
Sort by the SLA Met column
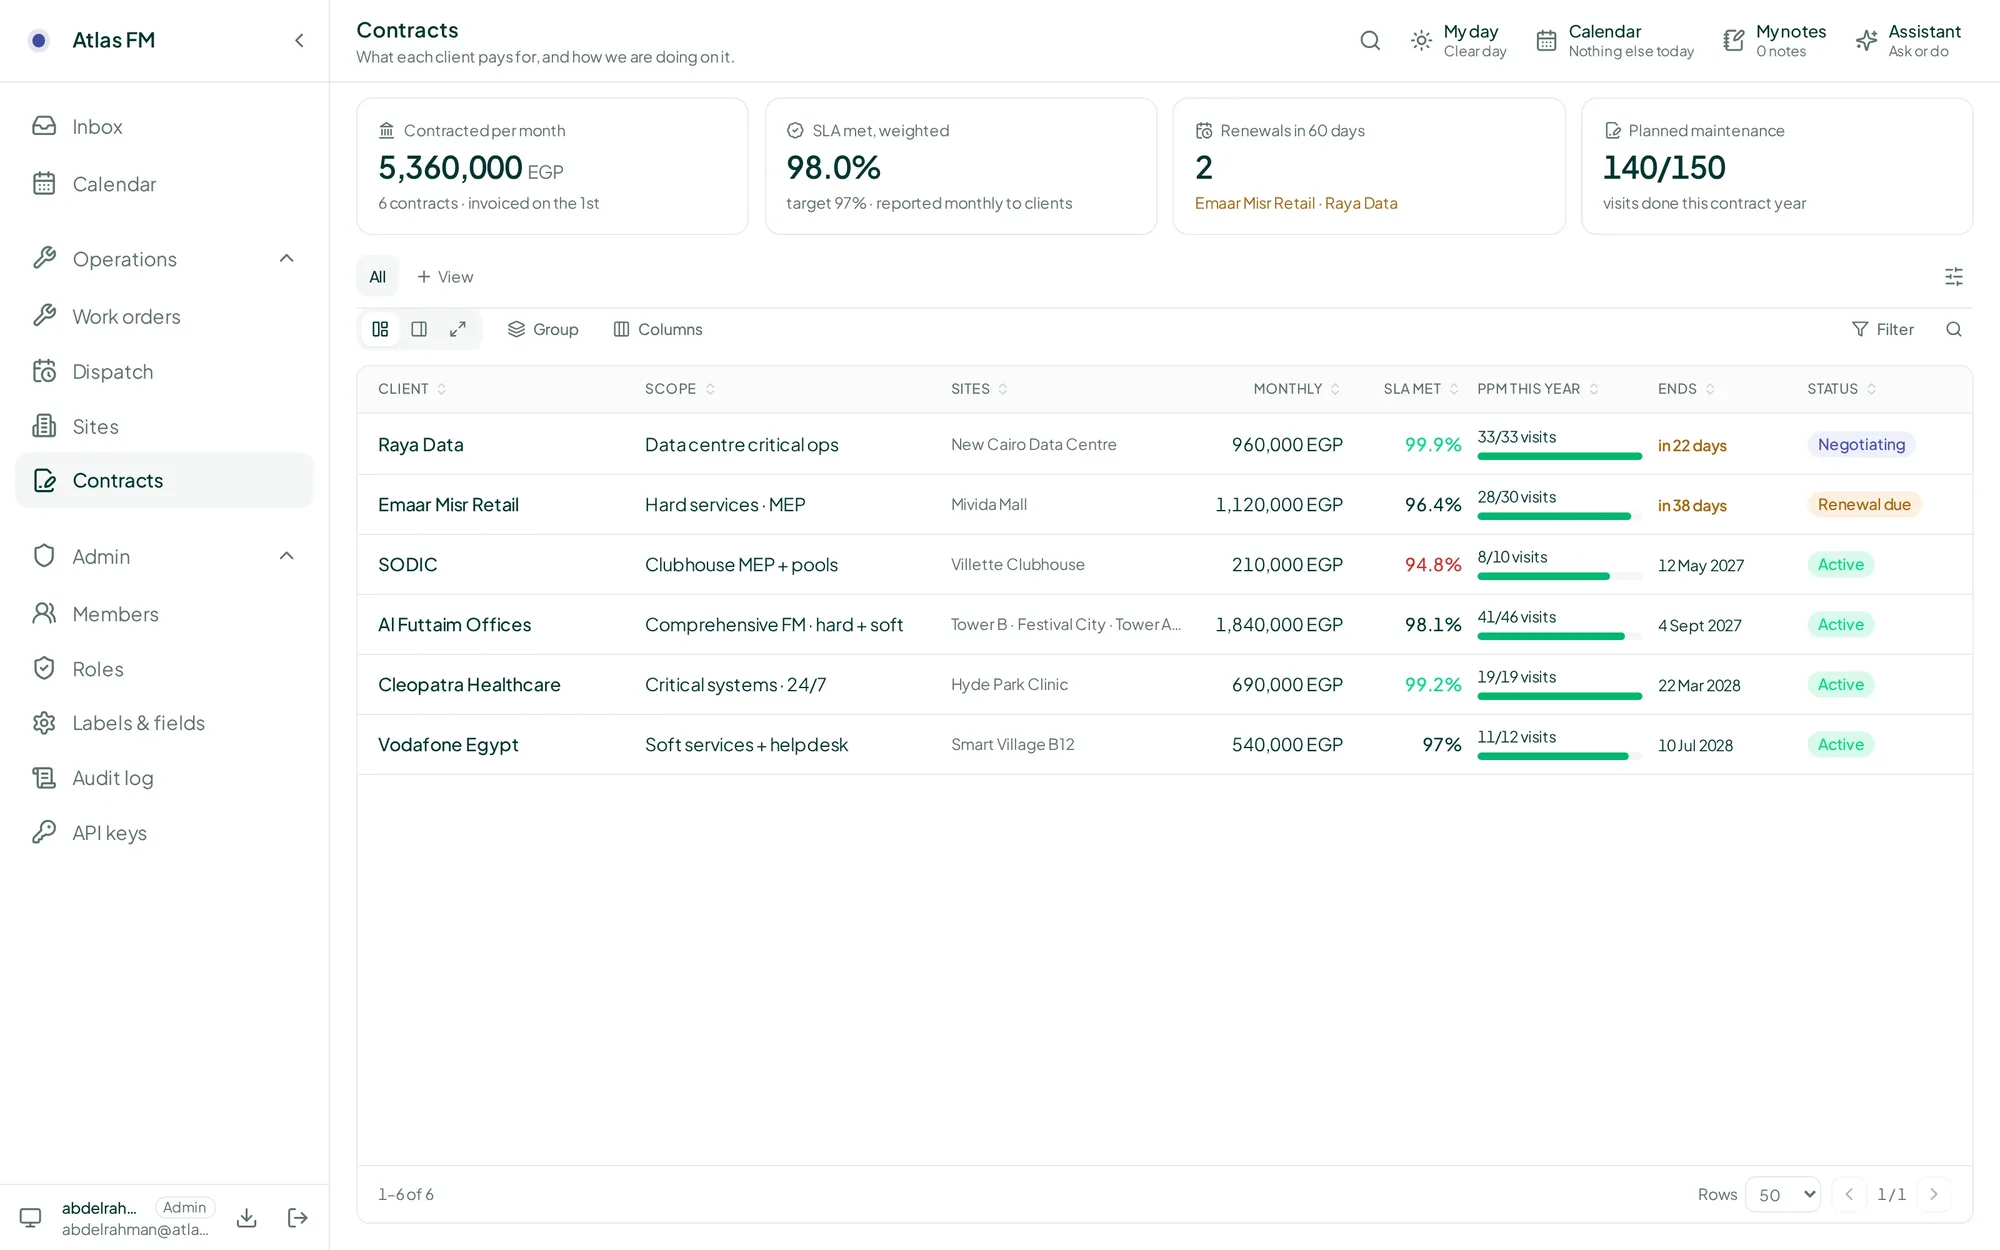(1421, 389)
